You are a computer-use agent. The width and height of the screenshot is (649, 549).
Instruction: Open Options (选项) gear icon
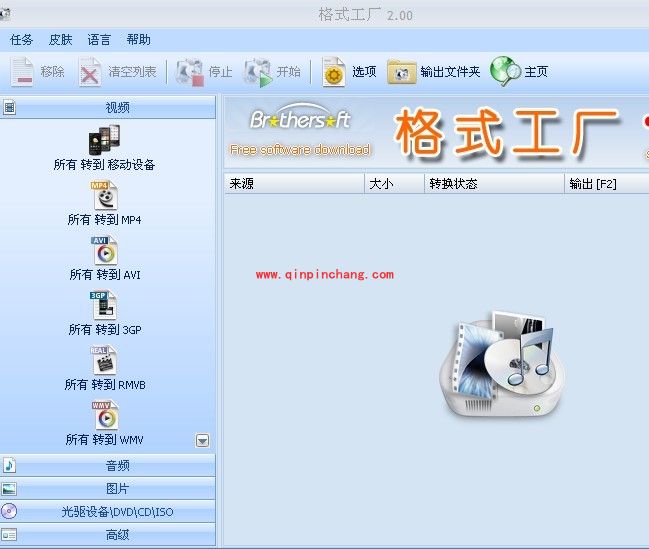tap(334, 72)
